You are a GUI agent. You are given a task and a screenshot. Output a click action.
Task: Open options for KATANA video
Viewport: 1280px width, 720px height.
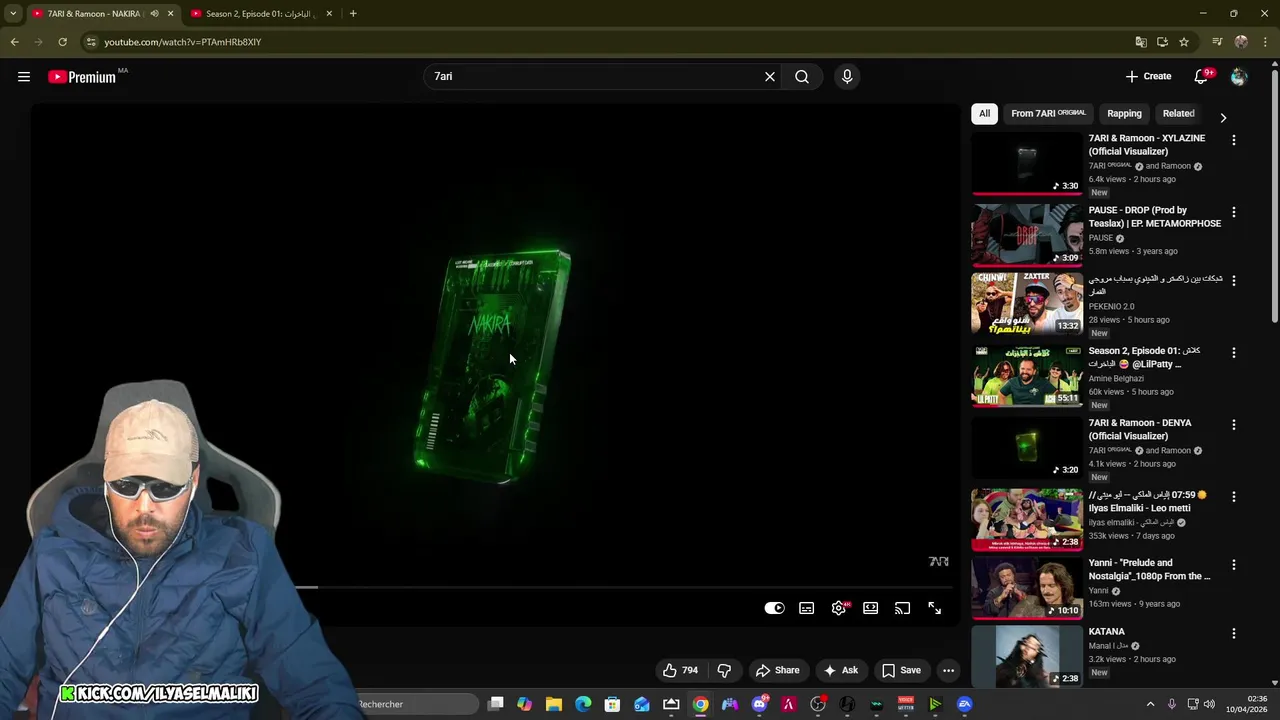1234,634
